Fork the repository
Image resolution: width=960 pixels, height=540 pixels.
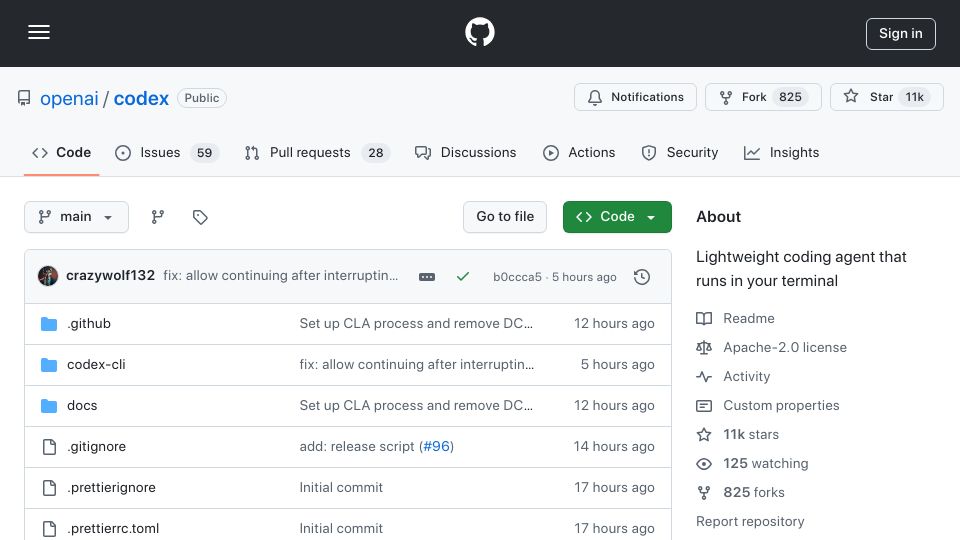[763, 97]
